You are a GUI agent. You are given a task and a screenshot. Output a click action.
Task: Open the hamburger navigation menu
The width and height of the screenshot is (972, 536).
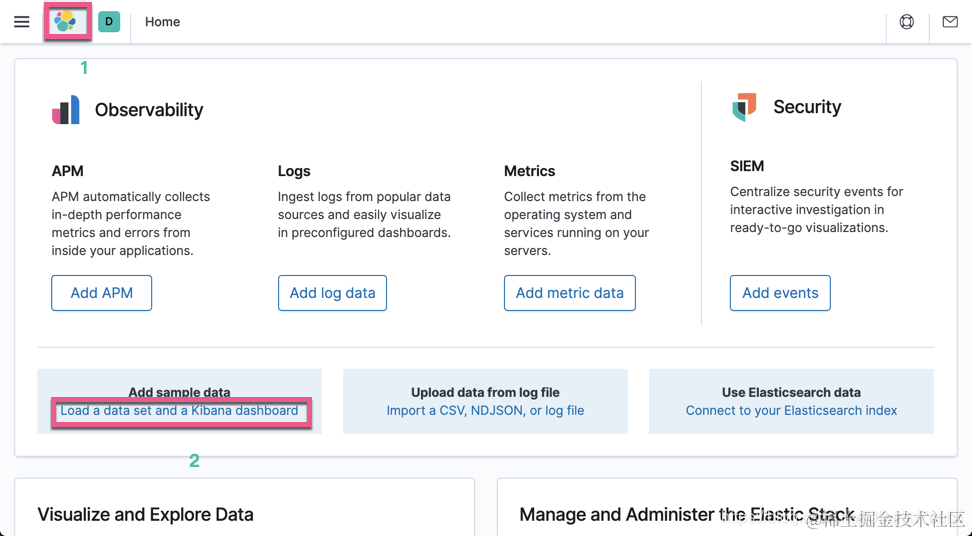(22, 22)
